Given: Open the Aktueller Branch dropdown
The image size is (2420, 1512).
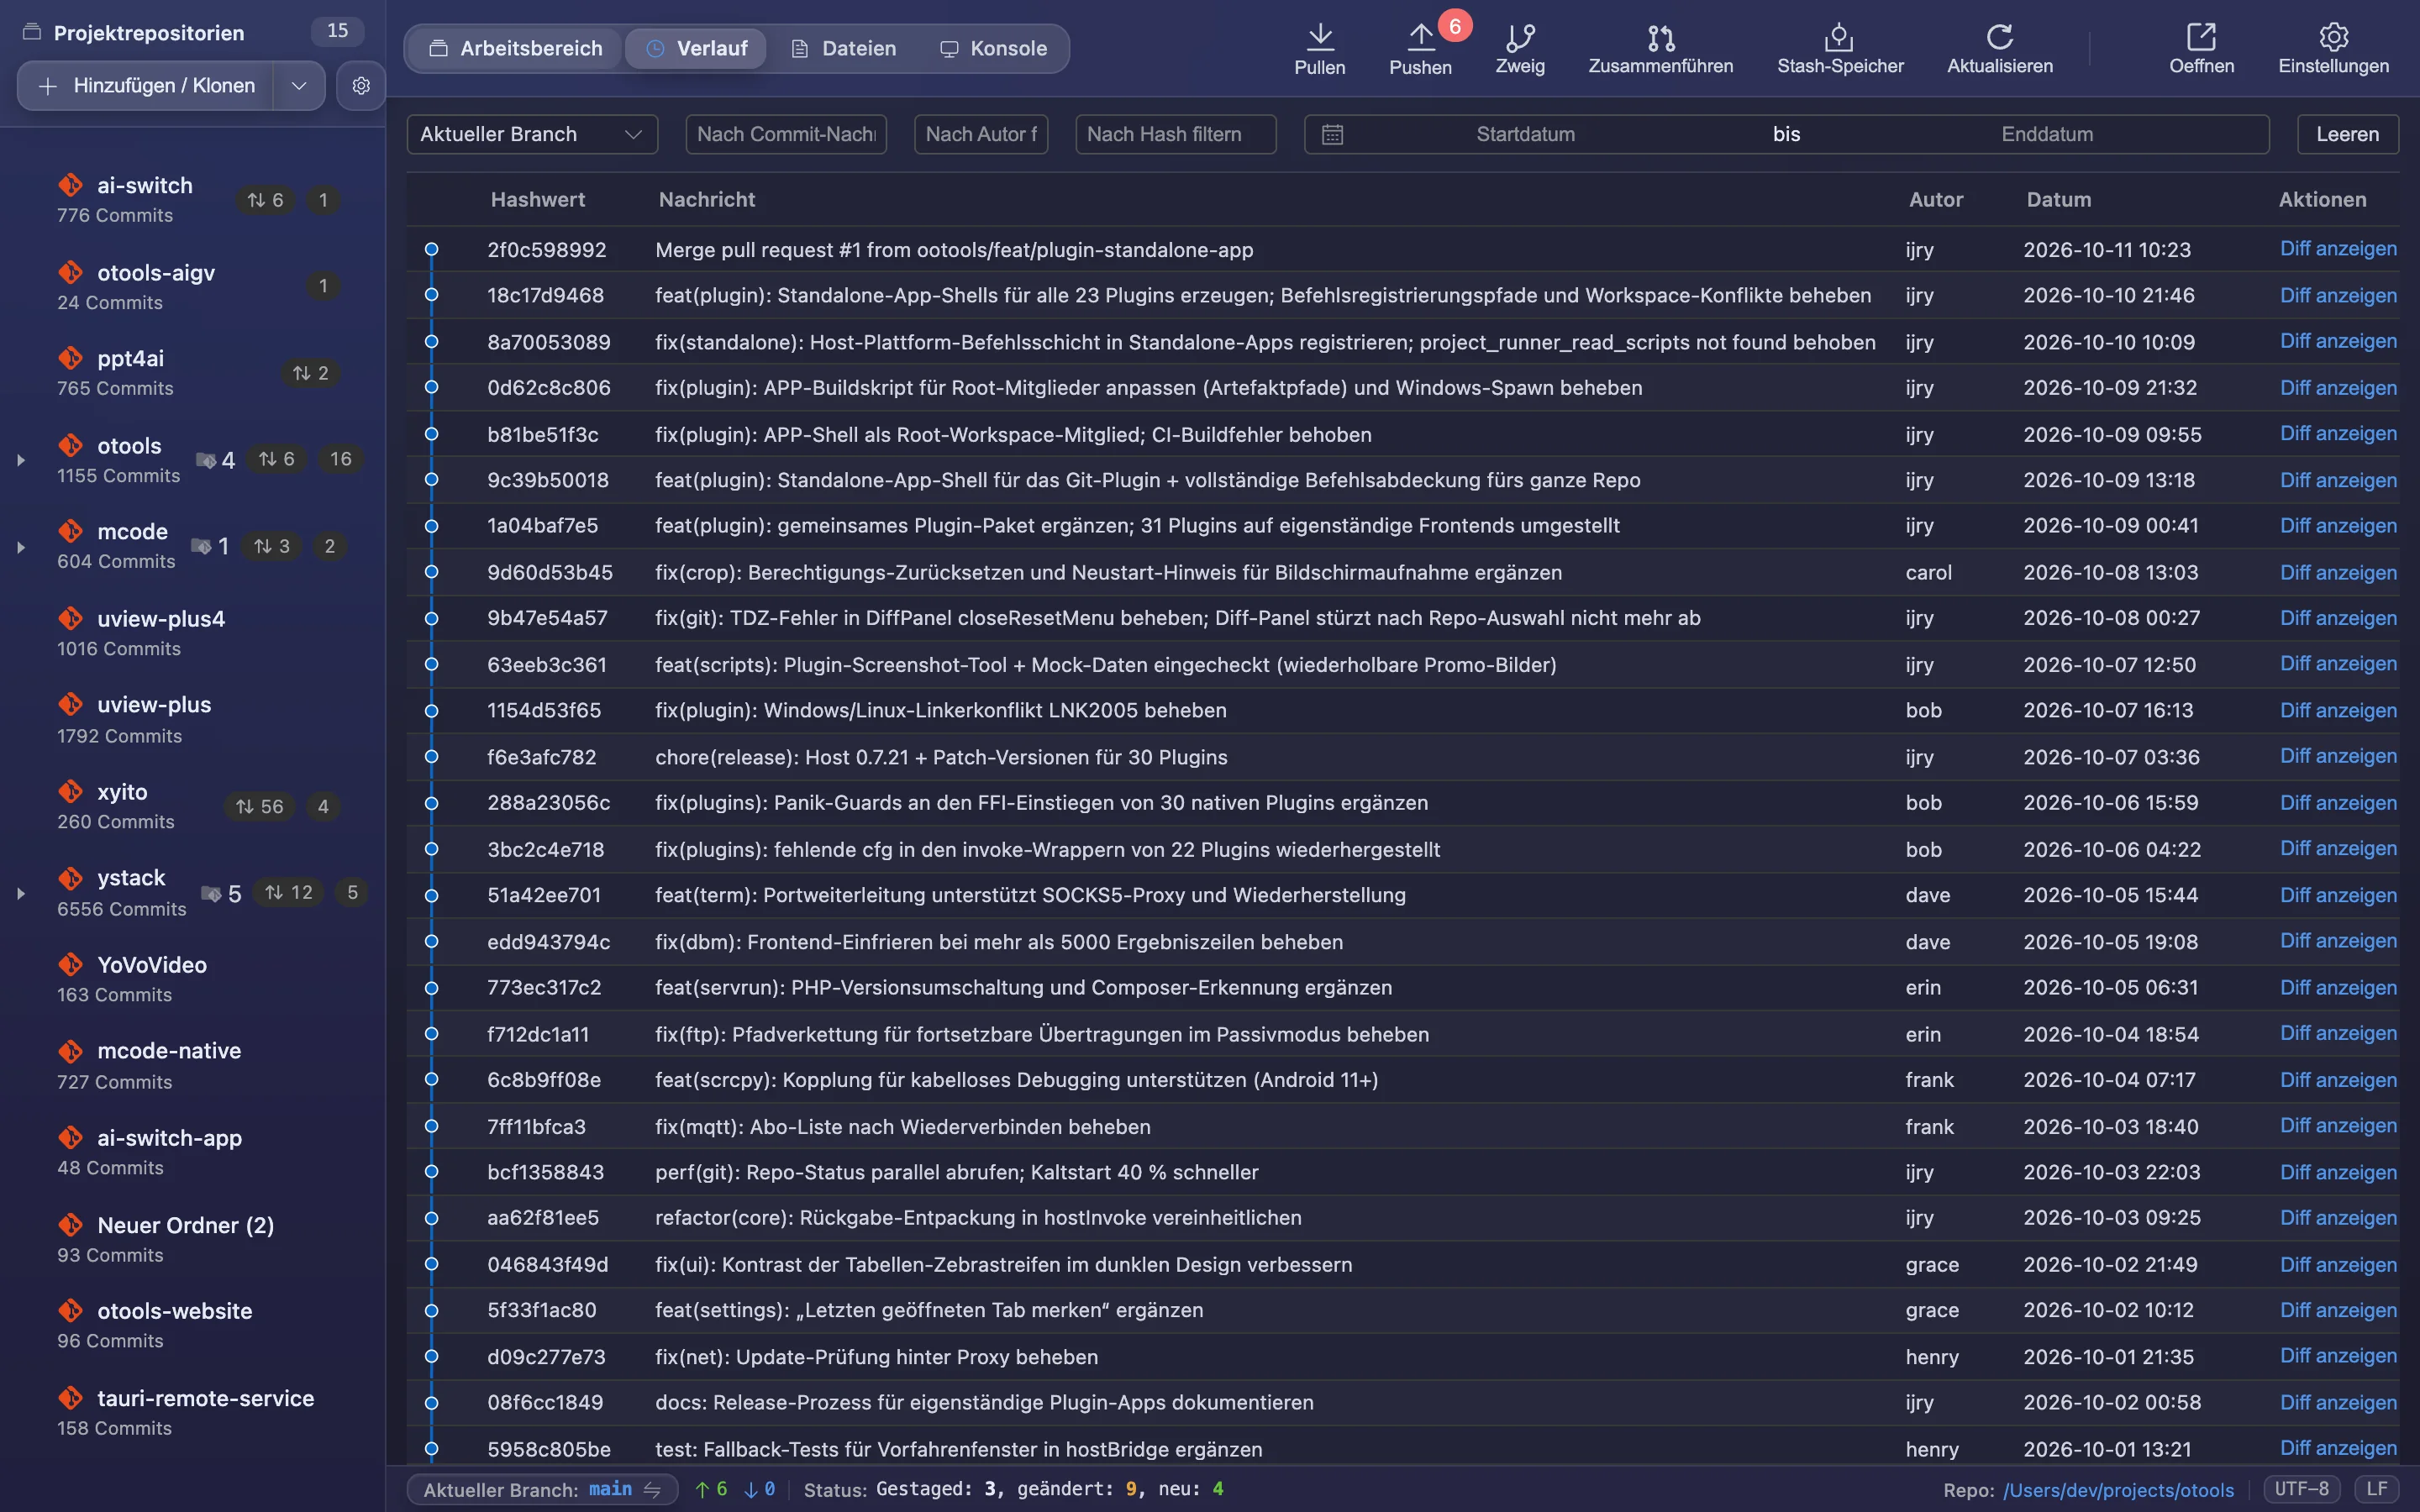Looking at the screenshot, I should tap(532, 134).
